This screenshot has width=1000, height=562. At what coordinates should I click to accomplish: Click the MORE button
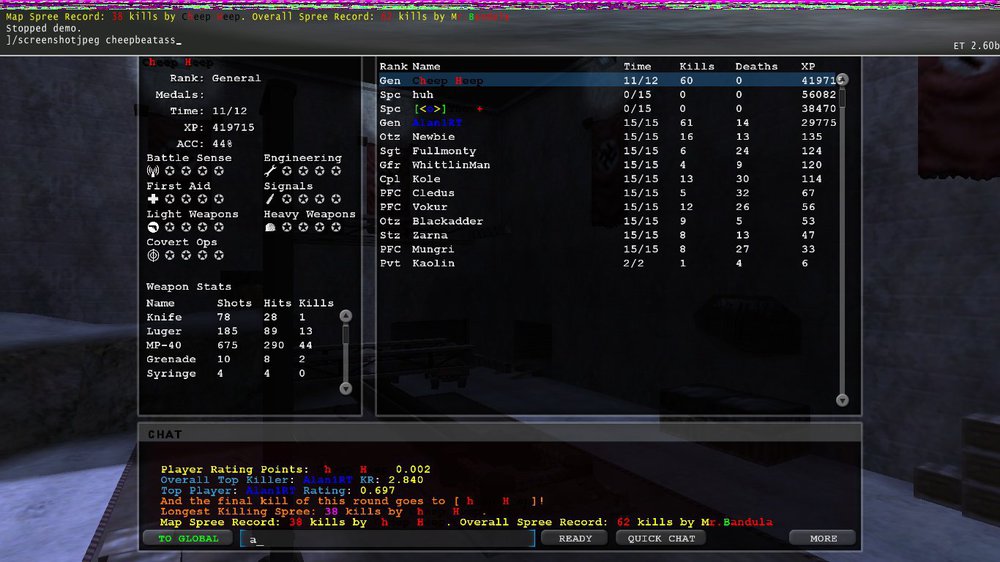[x=823, y=538]
